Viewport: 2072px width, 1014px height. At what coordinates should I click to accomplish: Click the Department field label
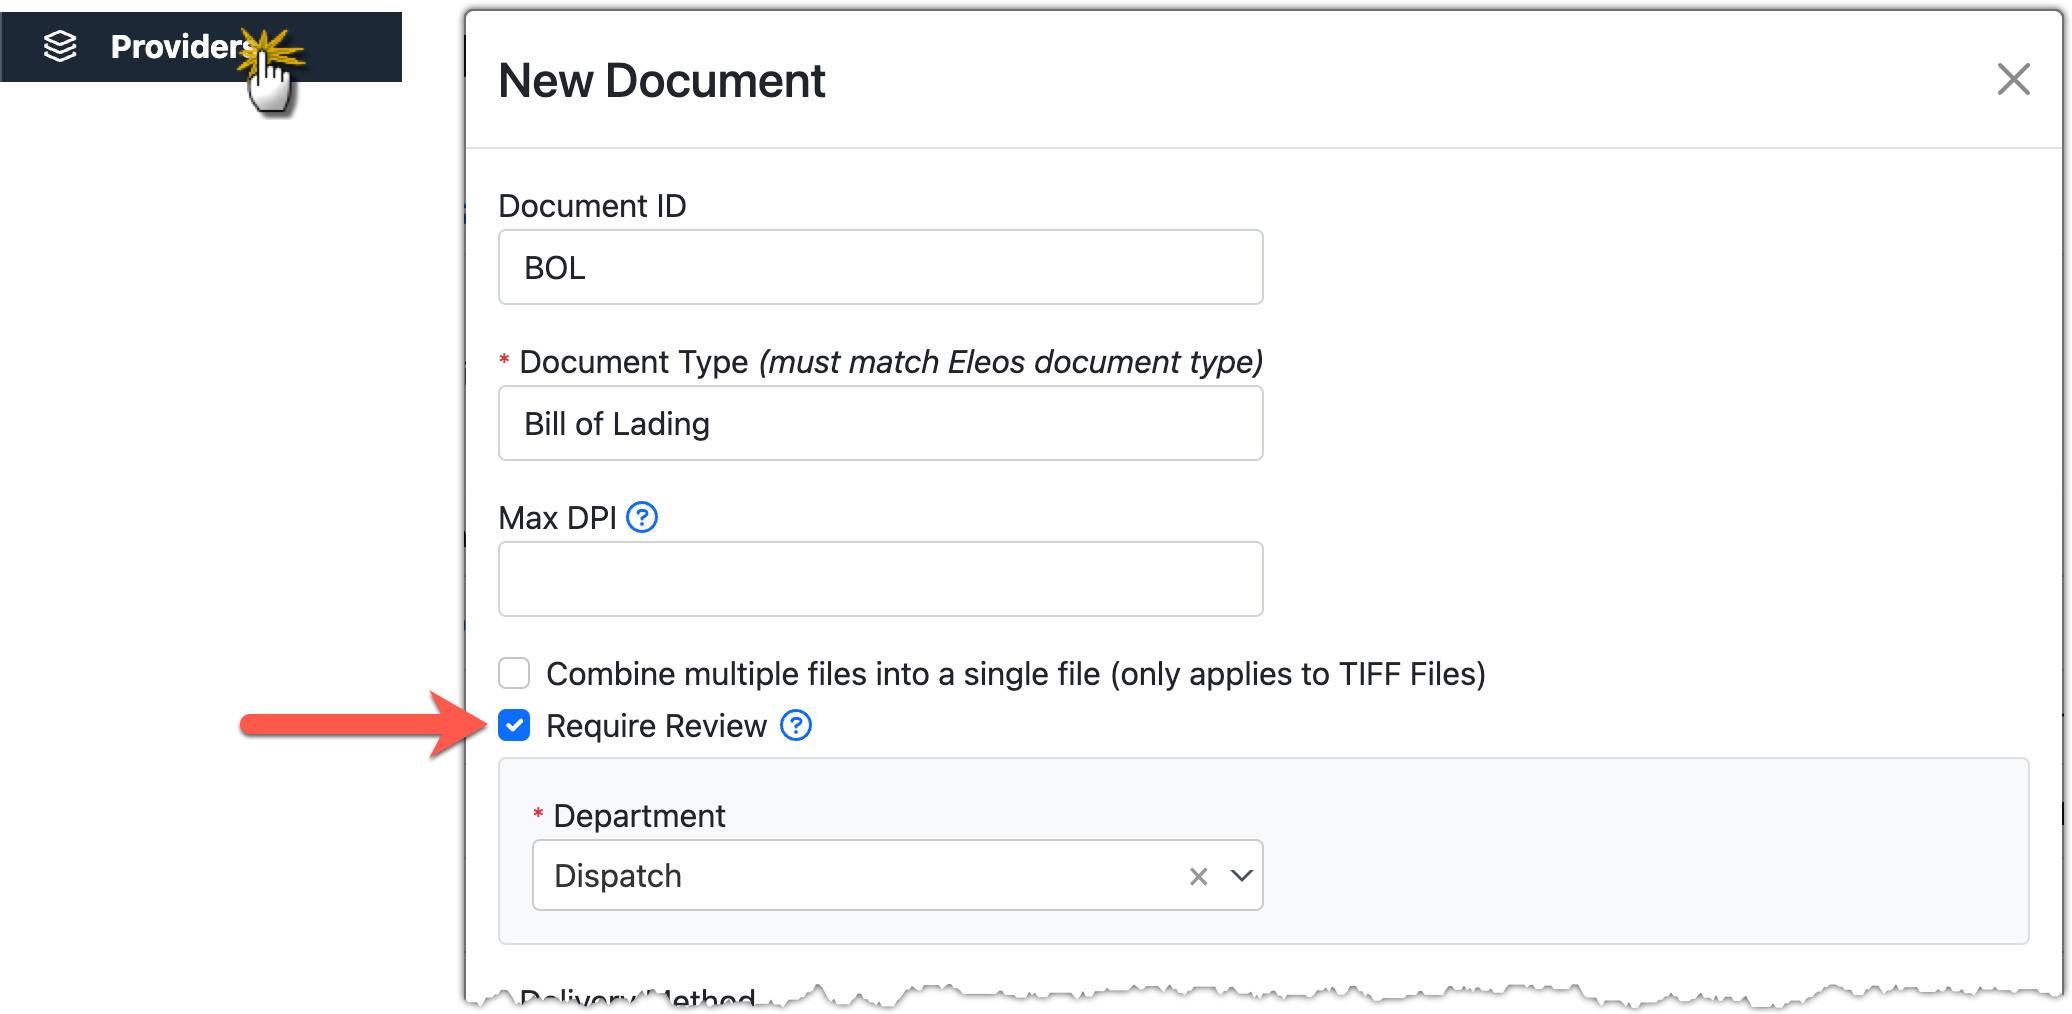point(639,816)
